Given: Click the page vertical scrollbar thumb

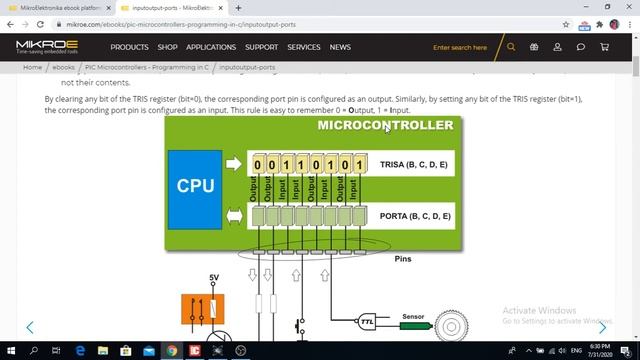Looking at the screenshot, I should tap(636, 65).
